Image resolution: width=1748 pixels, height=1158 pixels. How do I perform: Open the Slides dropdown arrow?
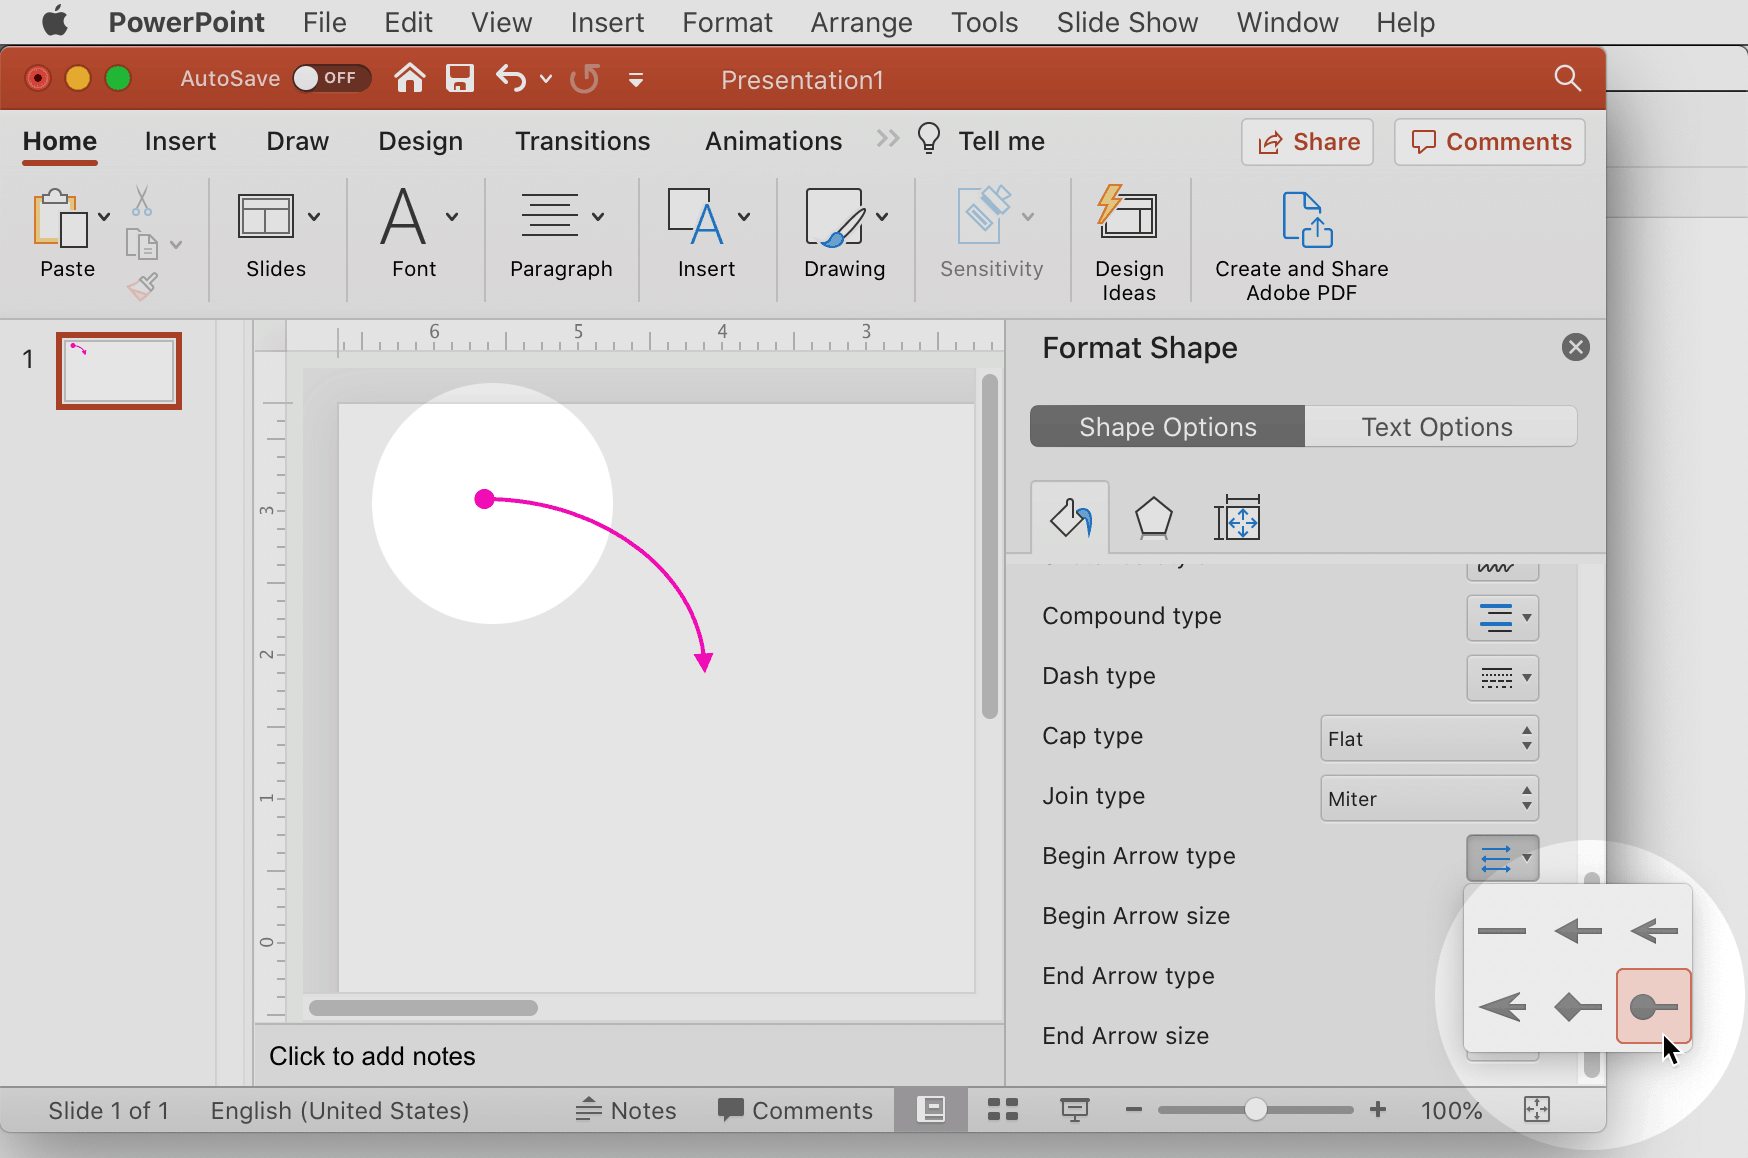pos(314,216)
